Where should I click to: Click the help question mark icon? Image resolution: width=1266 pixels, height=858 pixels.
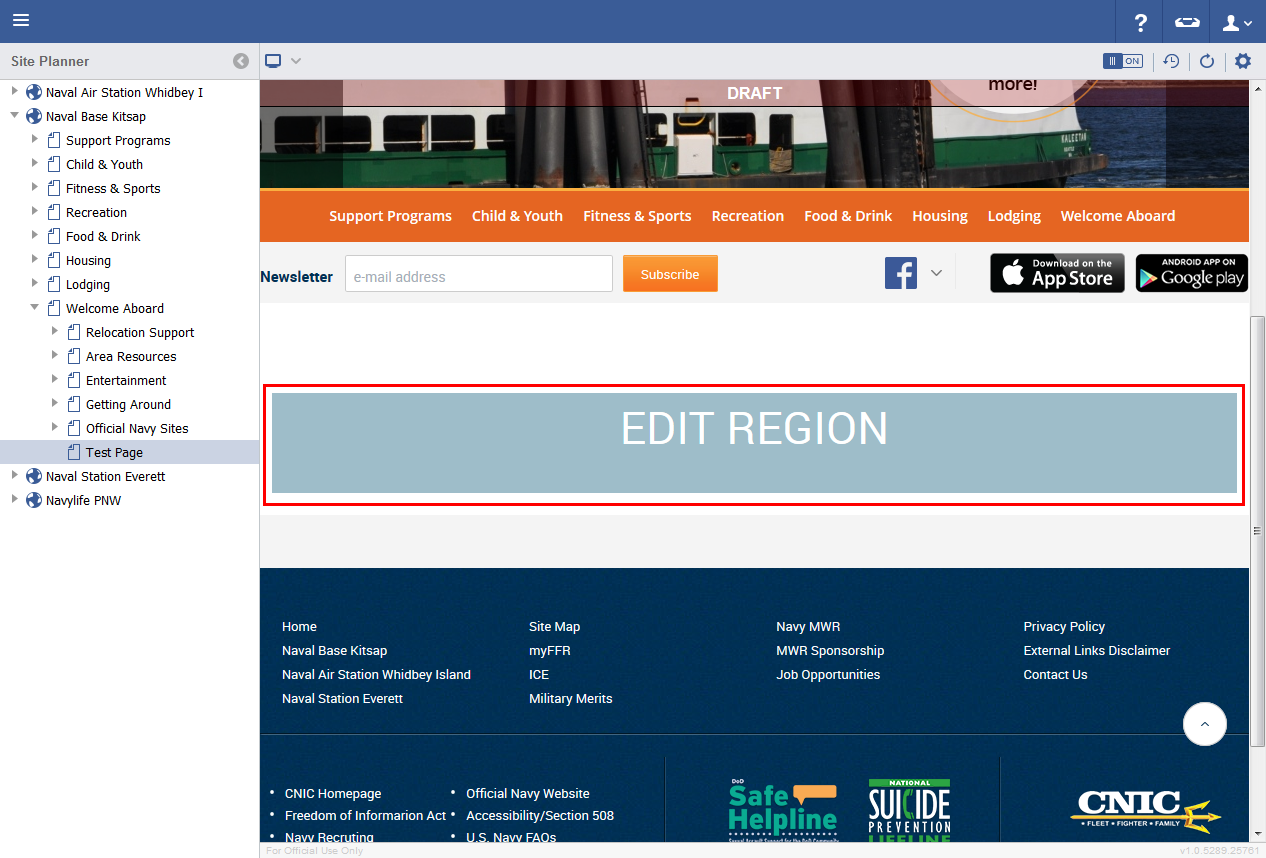click(1140, 22)
